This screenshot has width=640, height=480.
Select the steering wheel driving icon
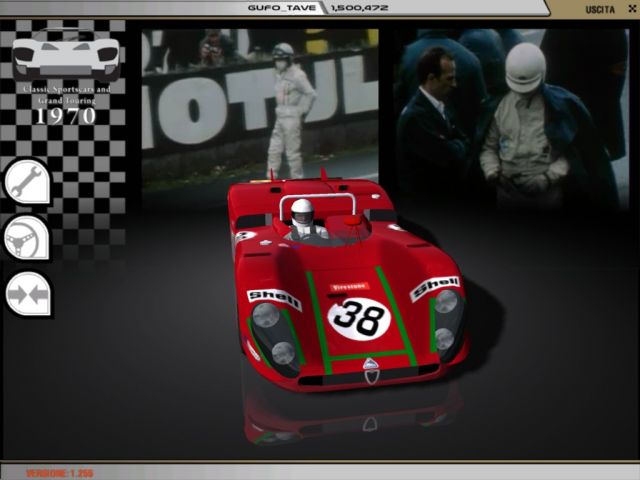coord(28,238)
